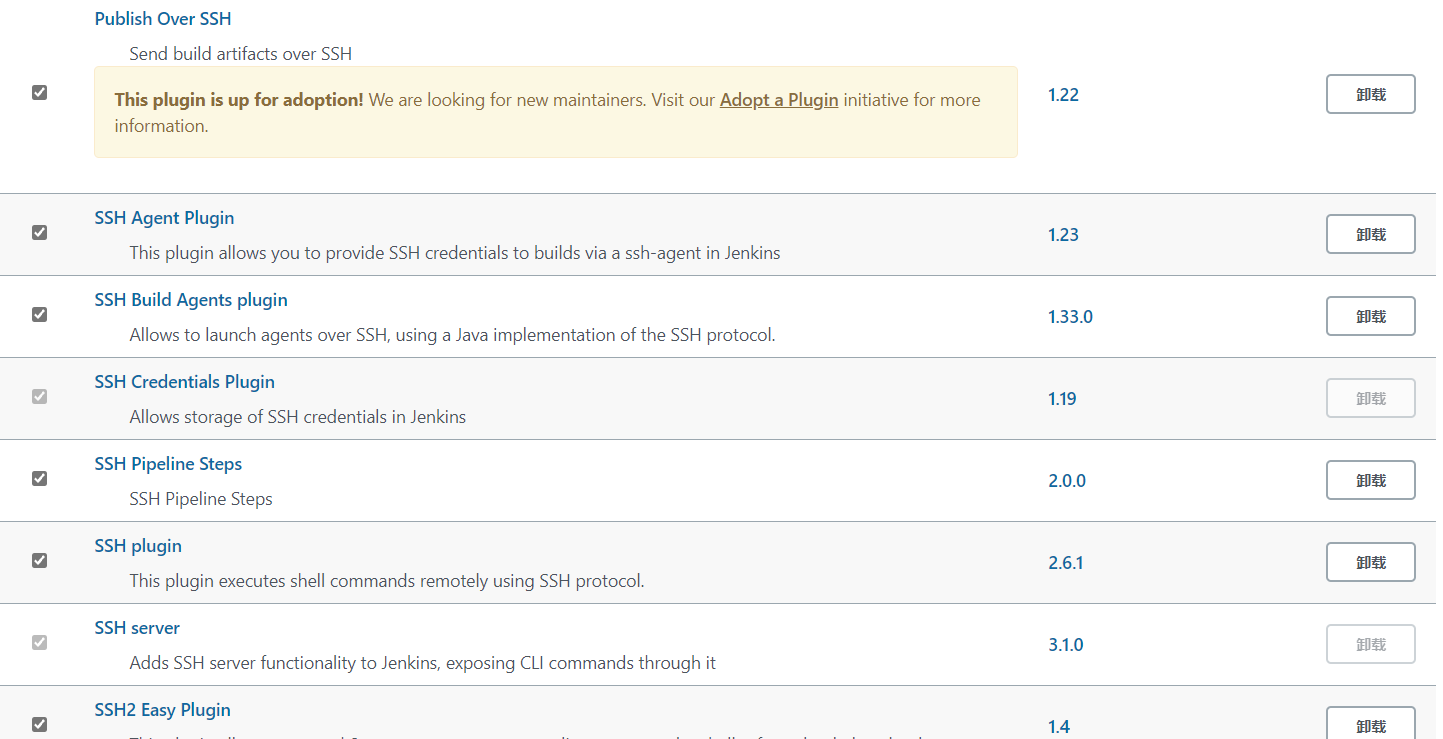Click disabled uninstall button for SSH server
The image size is (1443, 739).
[1371, 644]
